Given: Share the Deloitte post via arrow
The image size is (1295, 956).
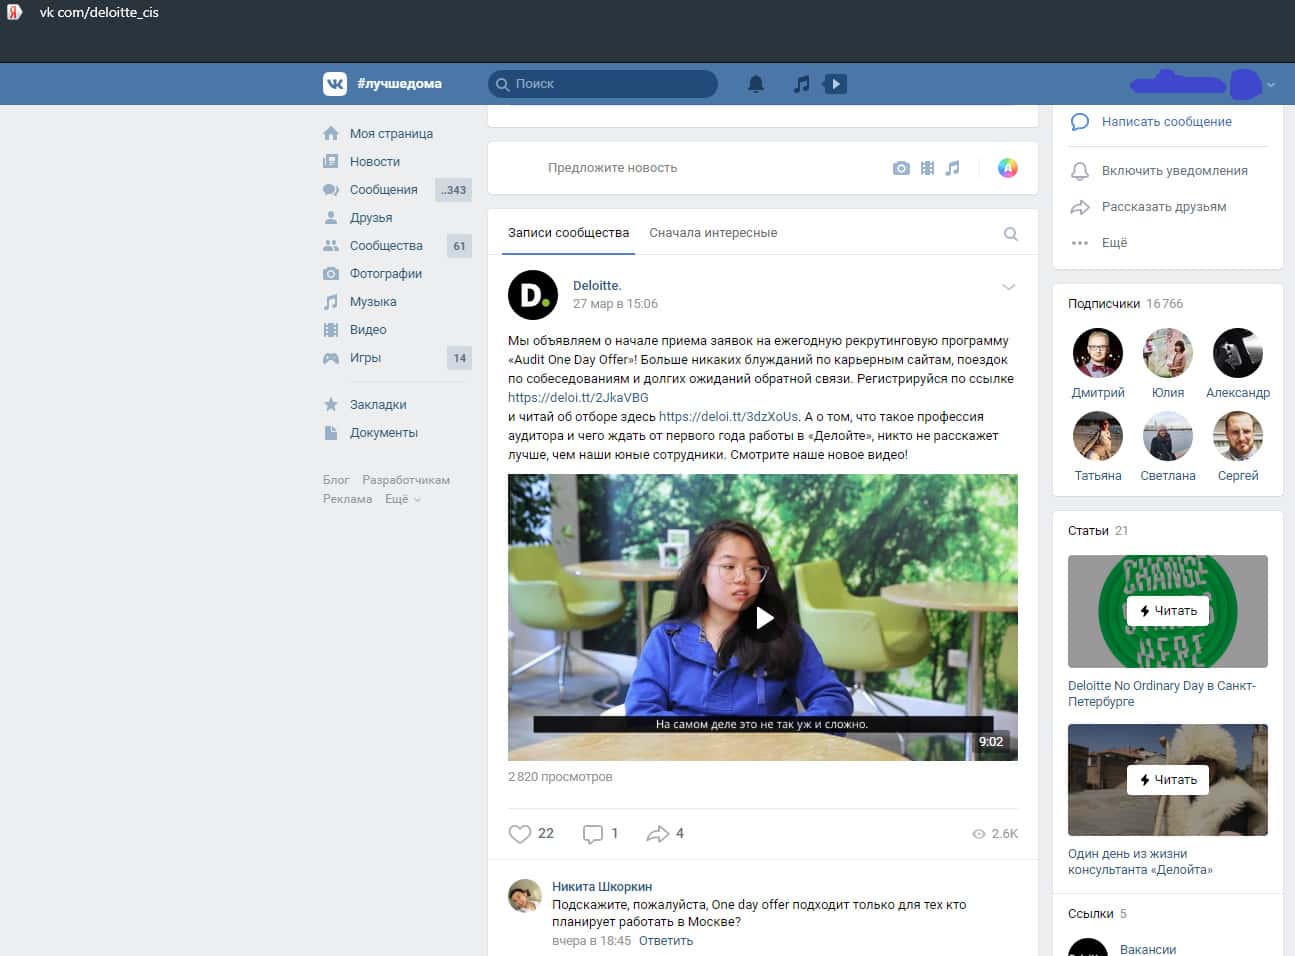Looking at the screenshot, I should 657,834.
